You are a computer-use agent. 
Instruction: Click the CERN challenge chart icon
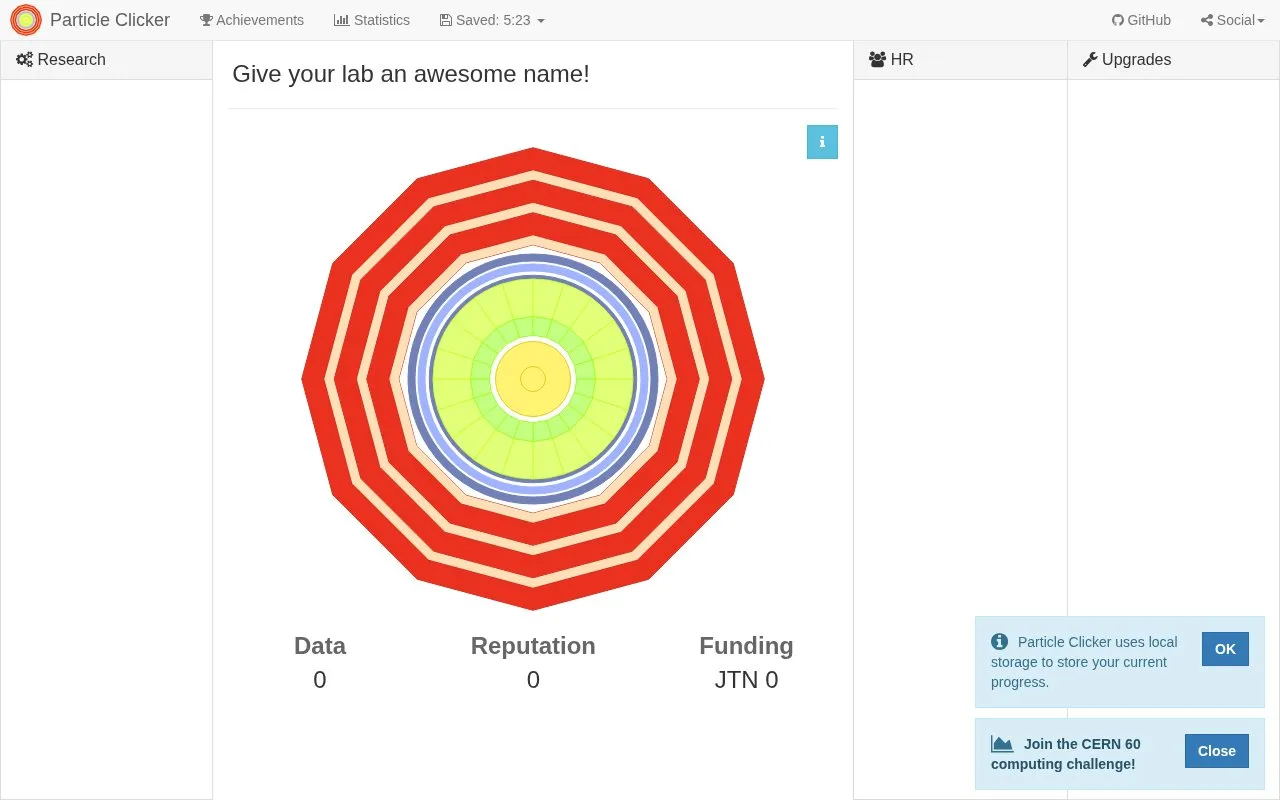tap(1002, 744)
